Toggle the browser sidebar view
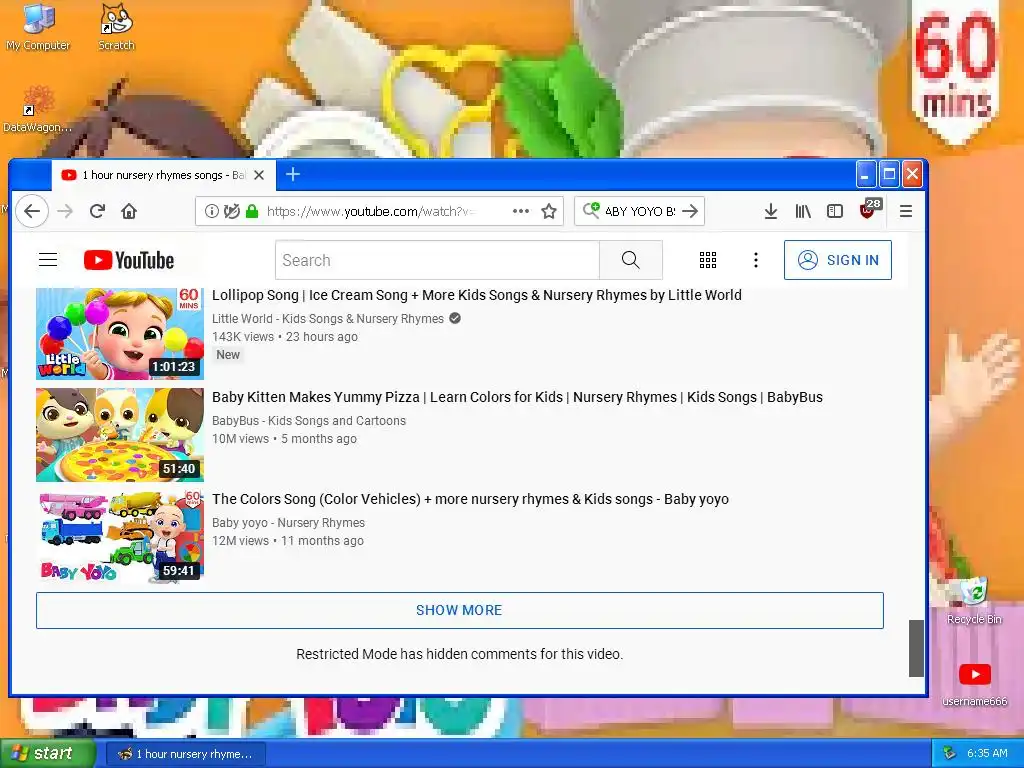The image size is (1024, 768). [835, 211]
